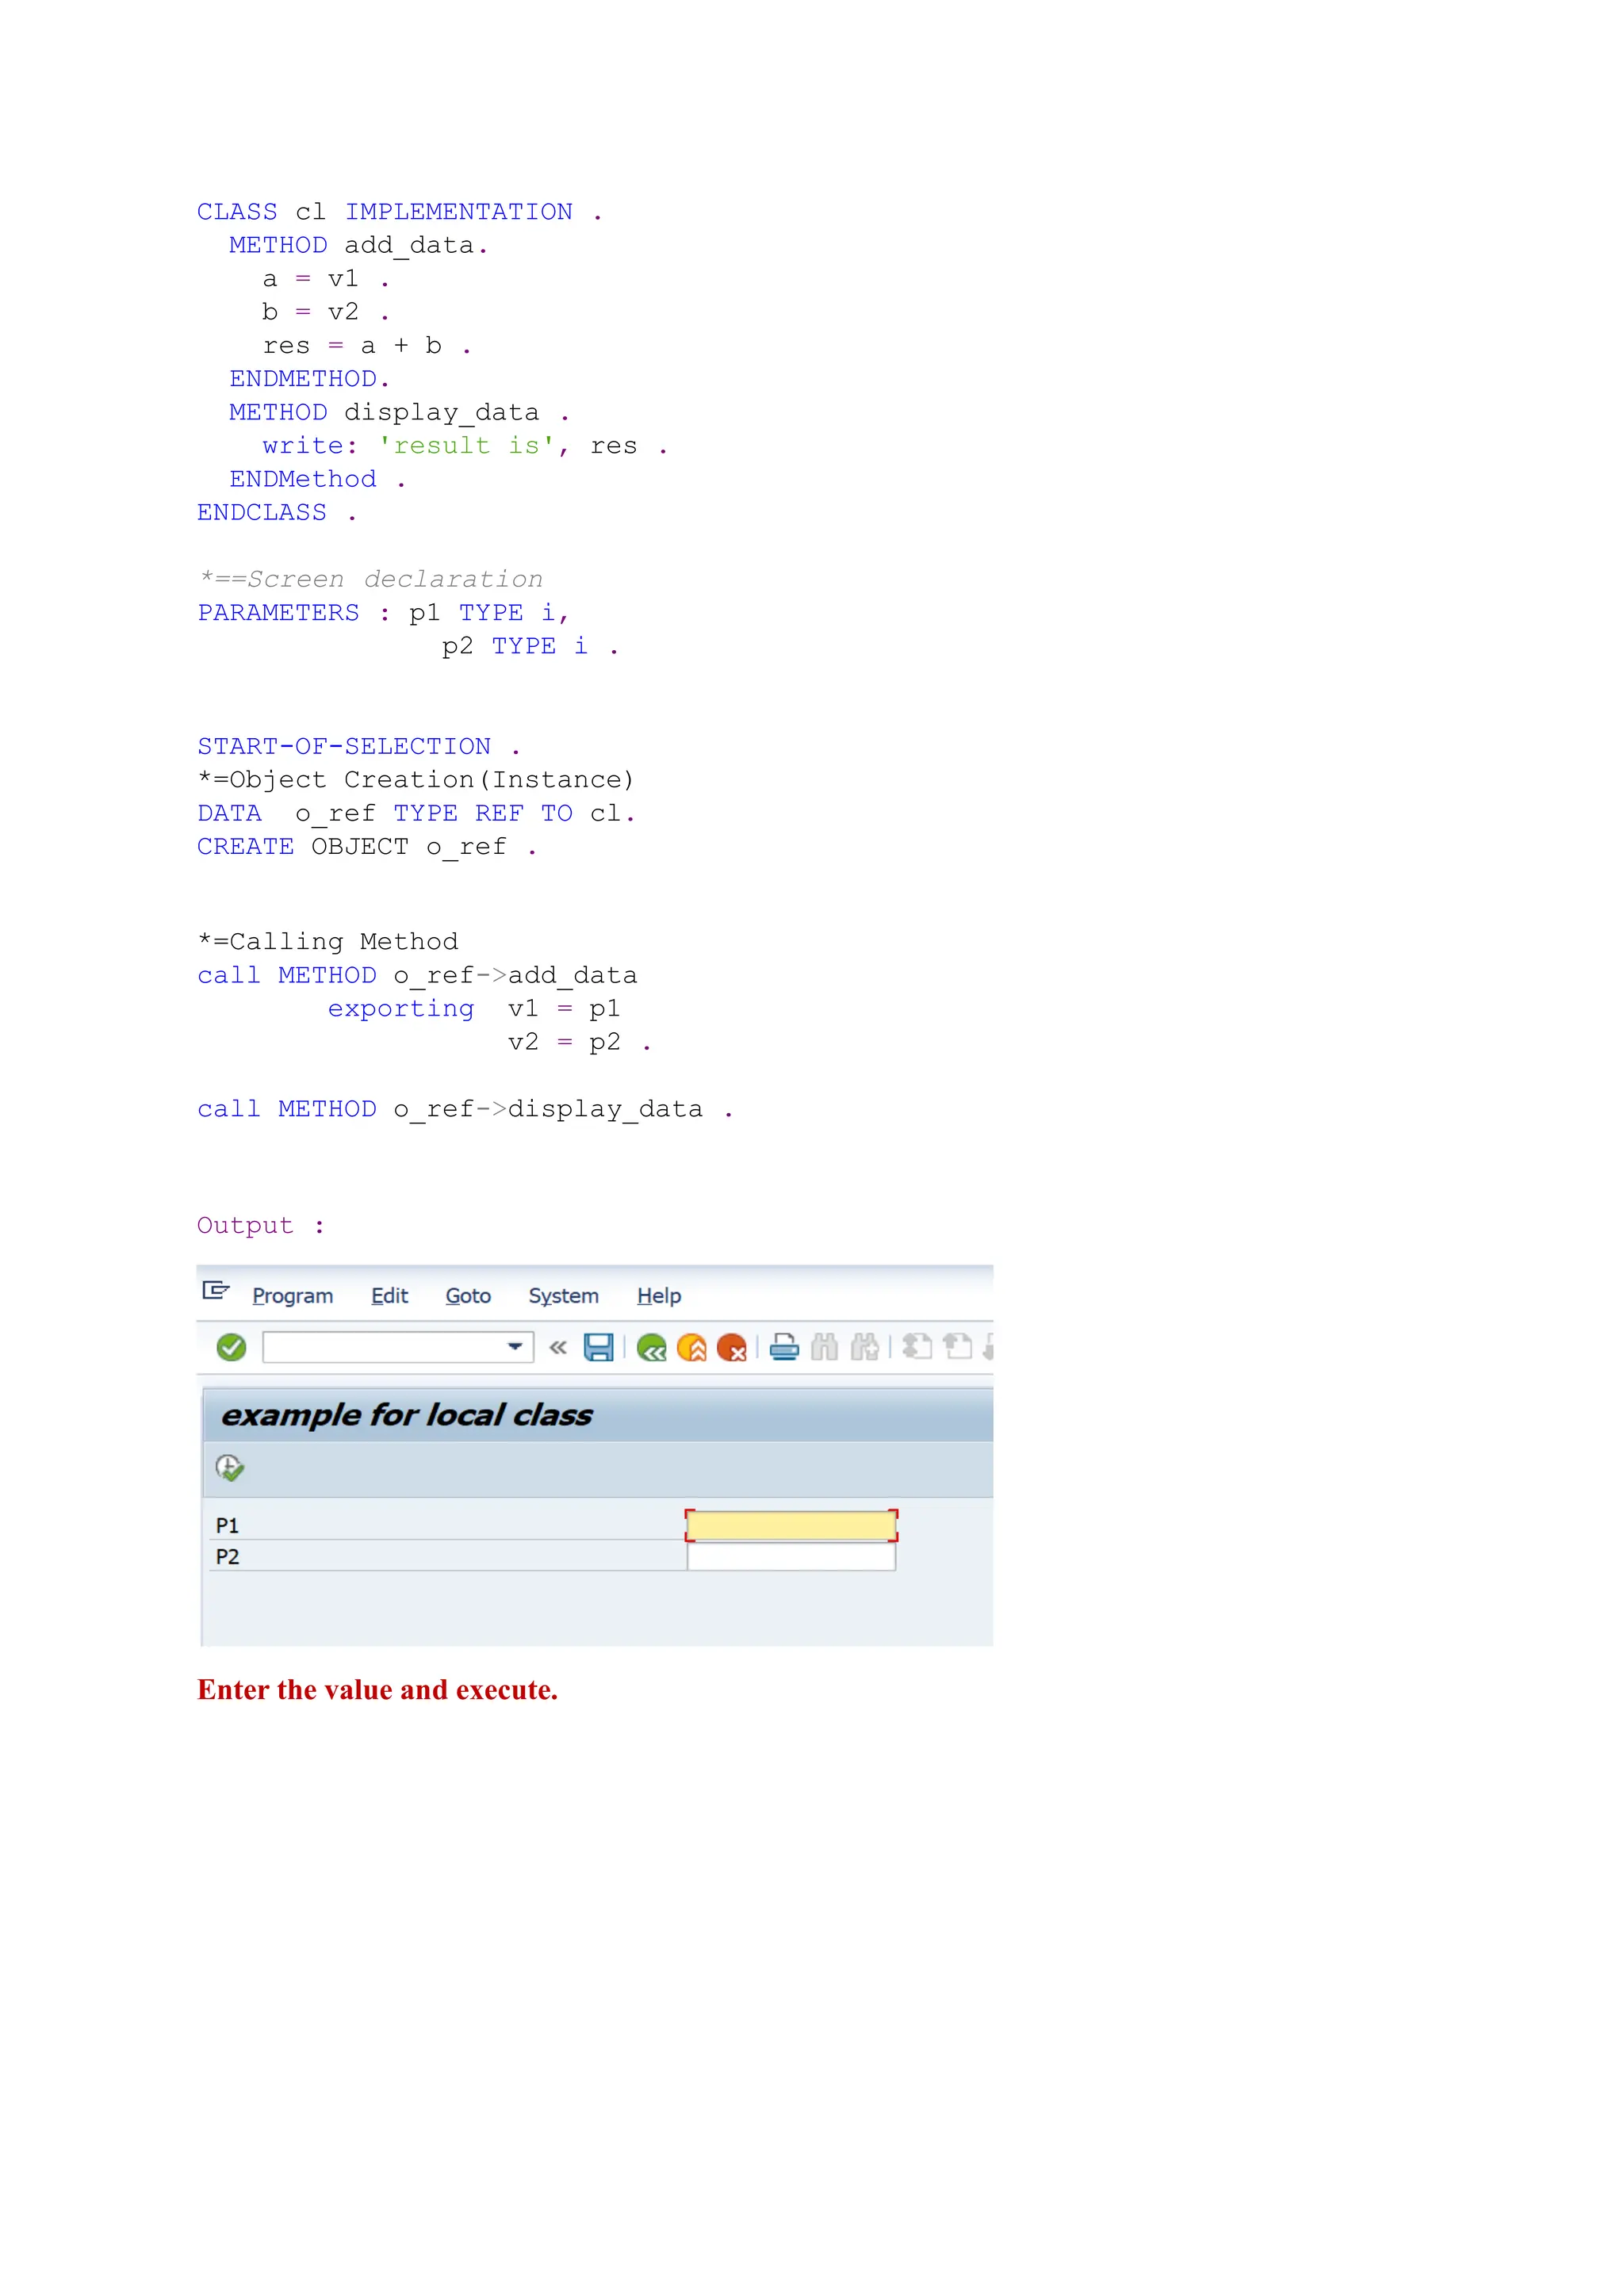Viewport: 1624px width, 2296px height.
Task: Open the SAP window menu icon
Action: coord(216,1290)
